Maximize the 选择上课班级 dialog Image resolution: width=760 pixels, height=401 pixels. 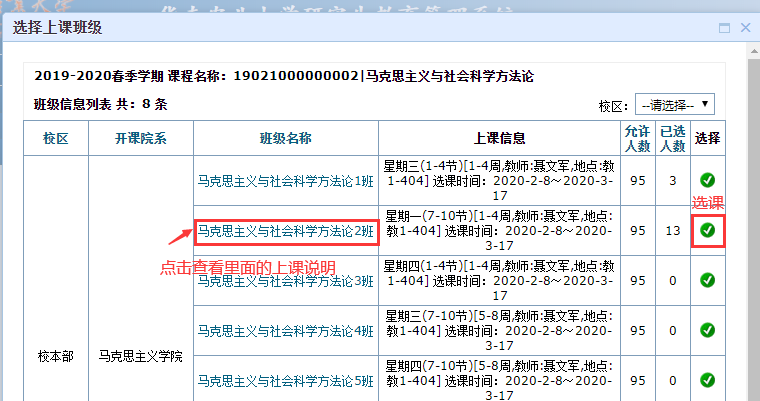722,27
